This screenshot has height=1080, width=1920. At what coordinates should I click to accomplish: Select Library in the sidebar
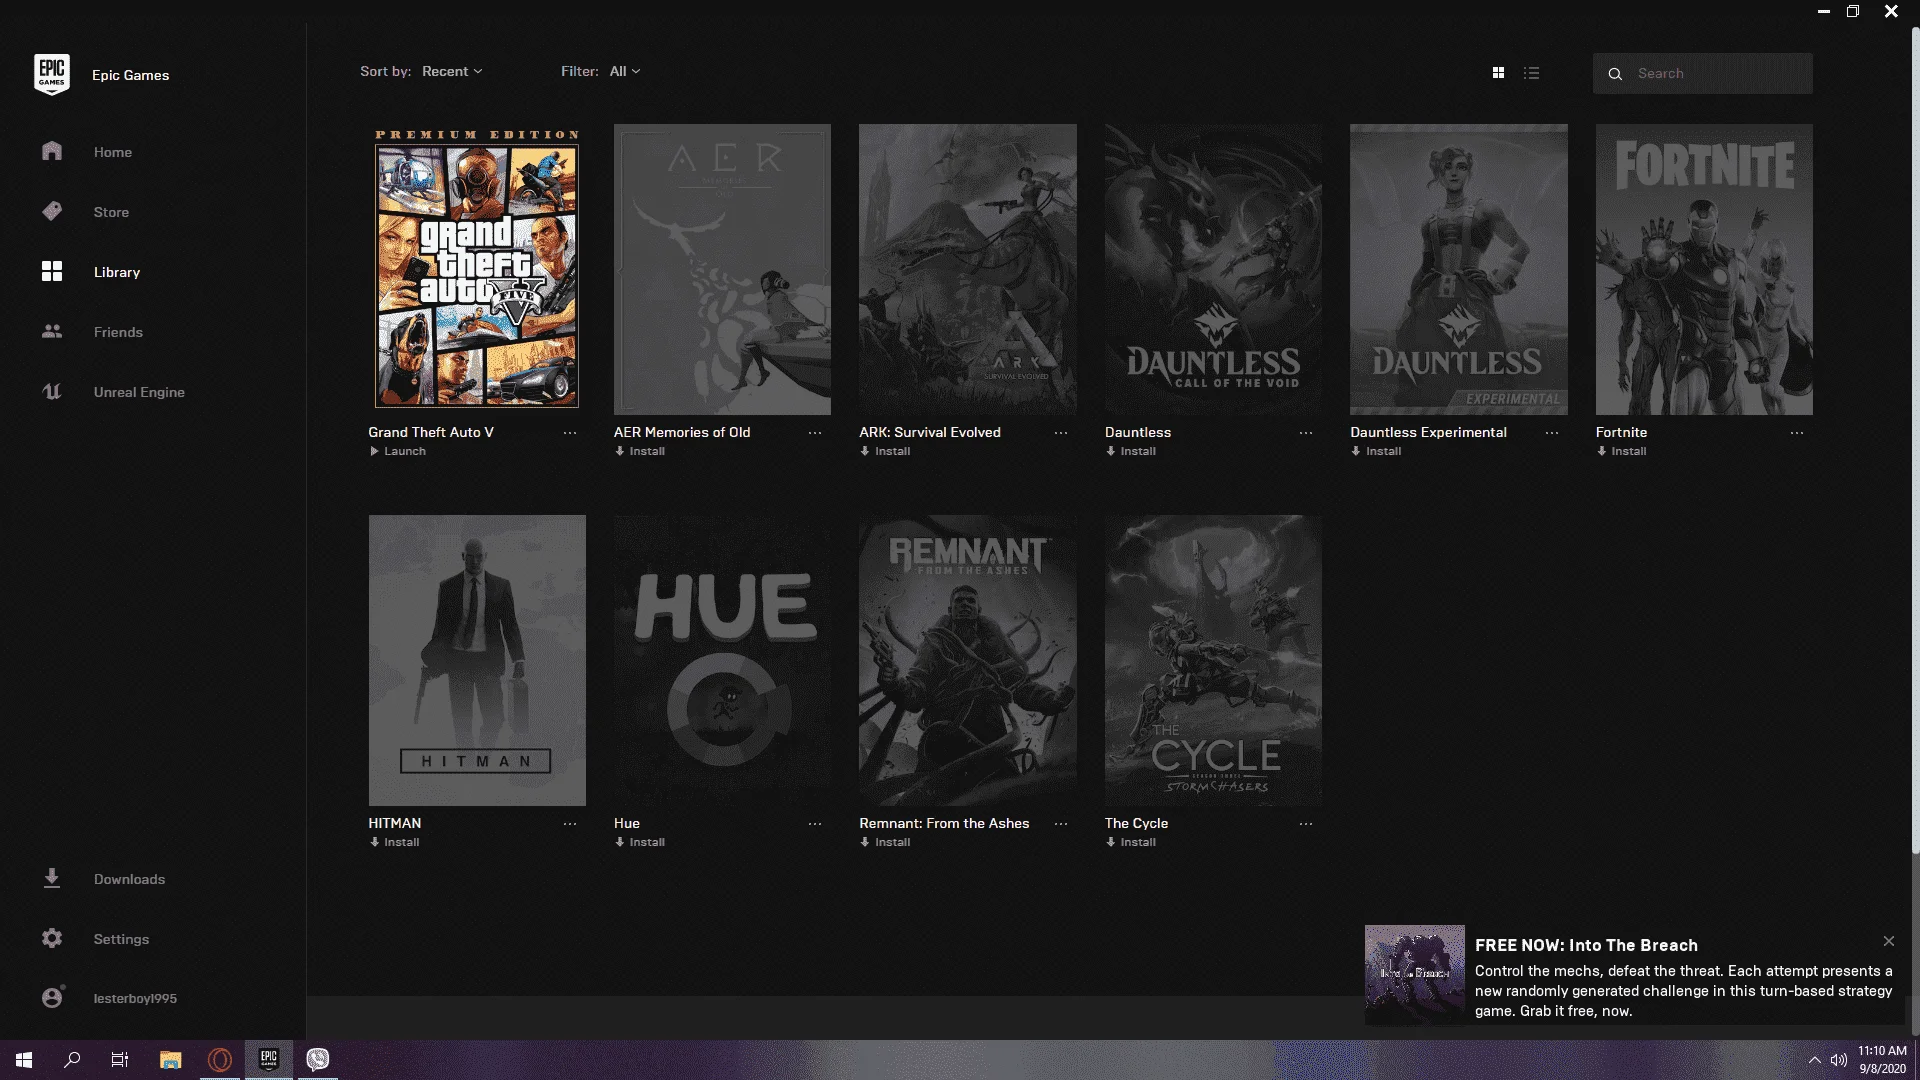tap(117, 272)
